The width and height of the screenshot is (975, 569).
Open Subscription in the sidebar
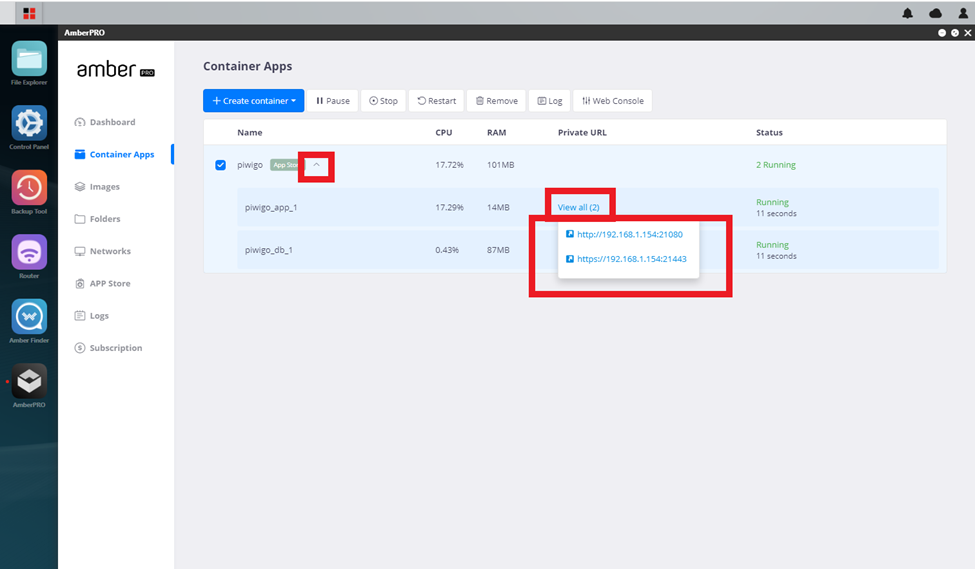(x=108, y=348)
